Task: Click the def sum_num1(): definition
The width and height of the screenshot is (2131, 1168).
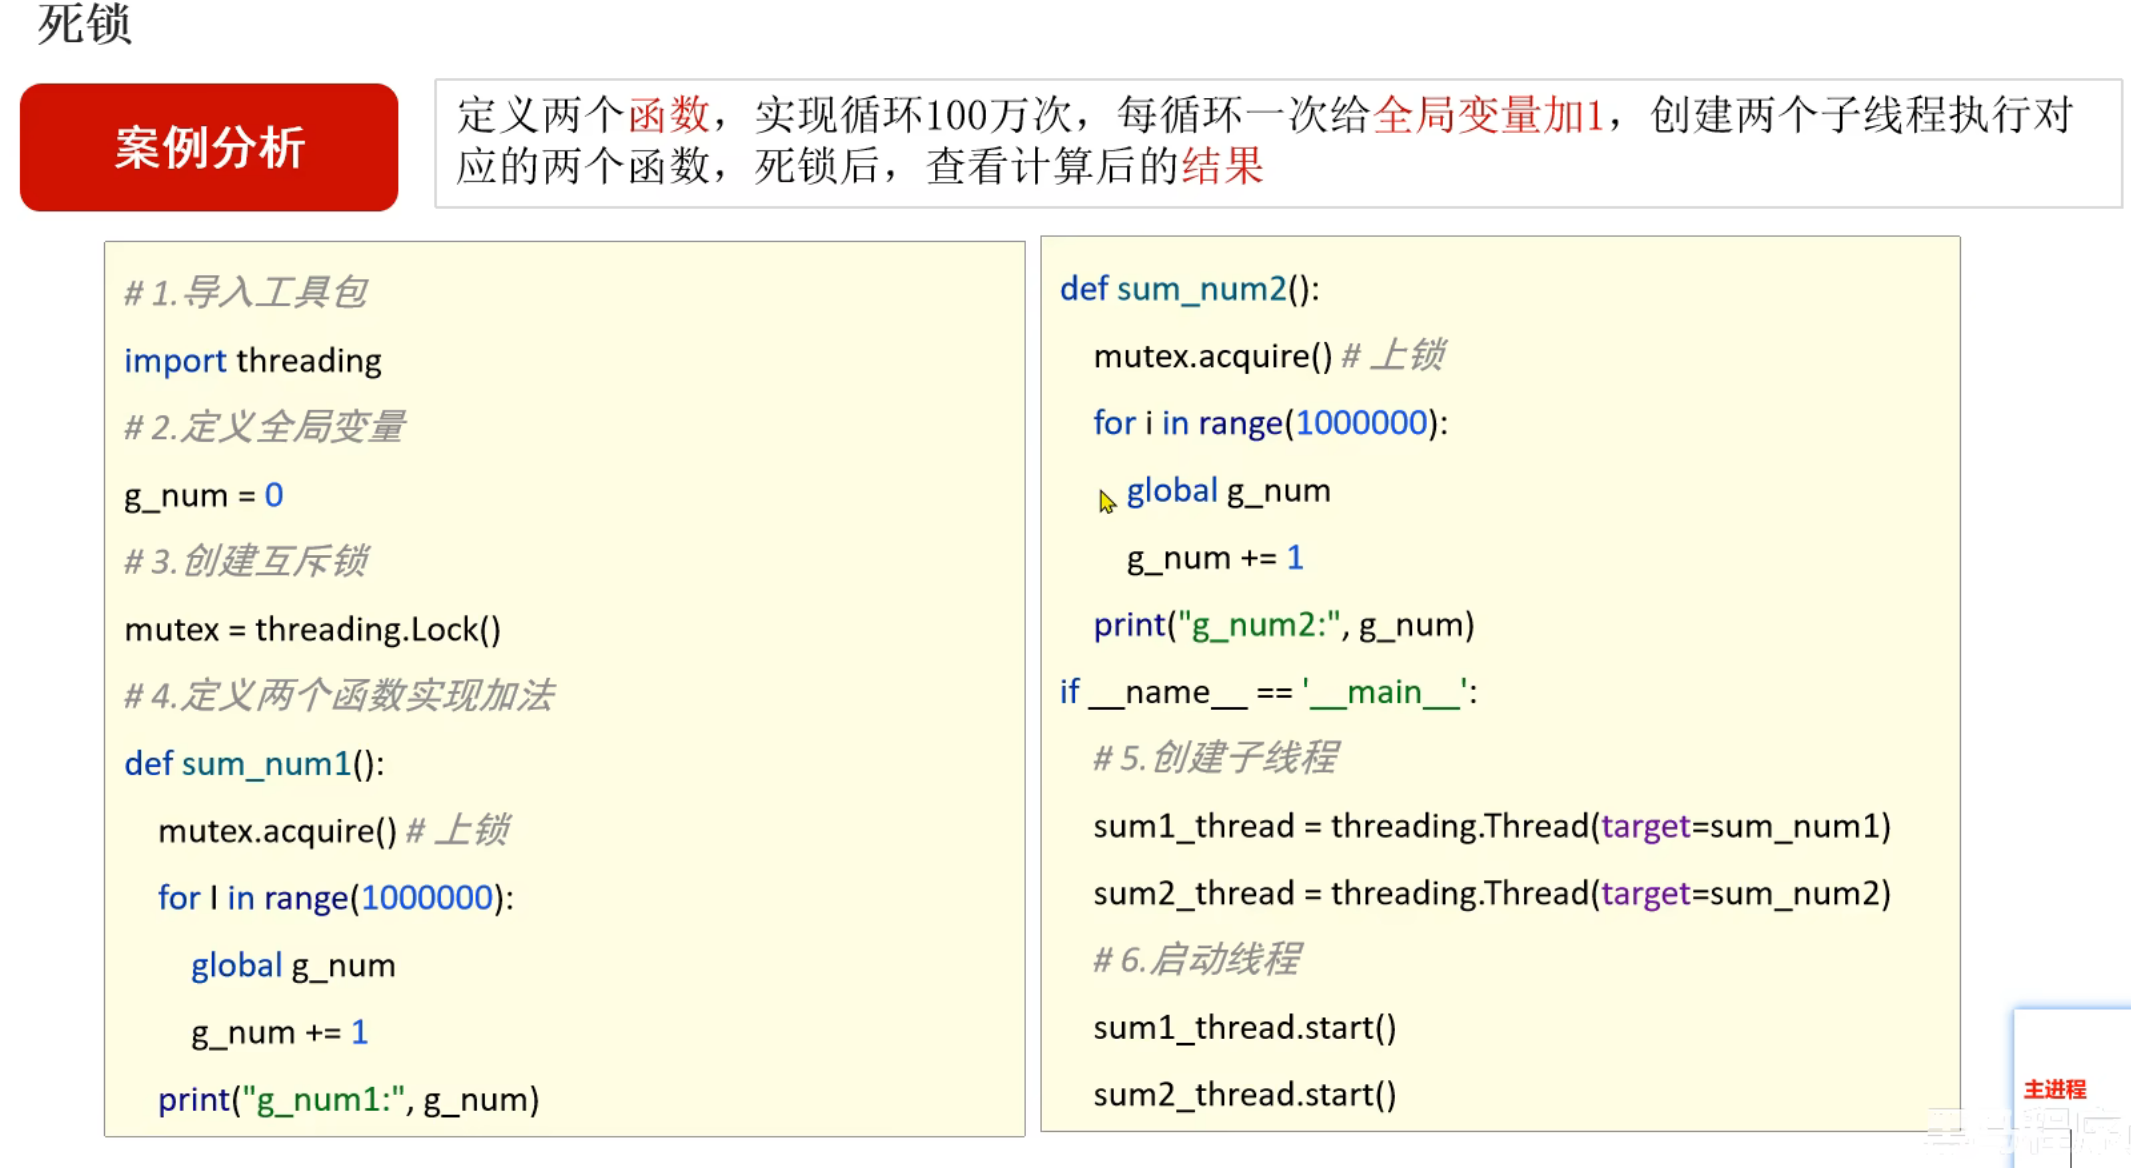Action: [254, 764]
